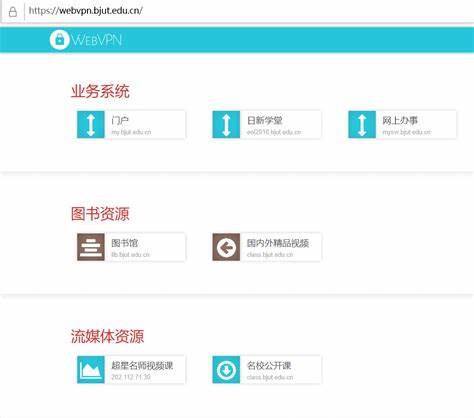
Task: Open the 网上办事 link
Action: tap(400, 120)
